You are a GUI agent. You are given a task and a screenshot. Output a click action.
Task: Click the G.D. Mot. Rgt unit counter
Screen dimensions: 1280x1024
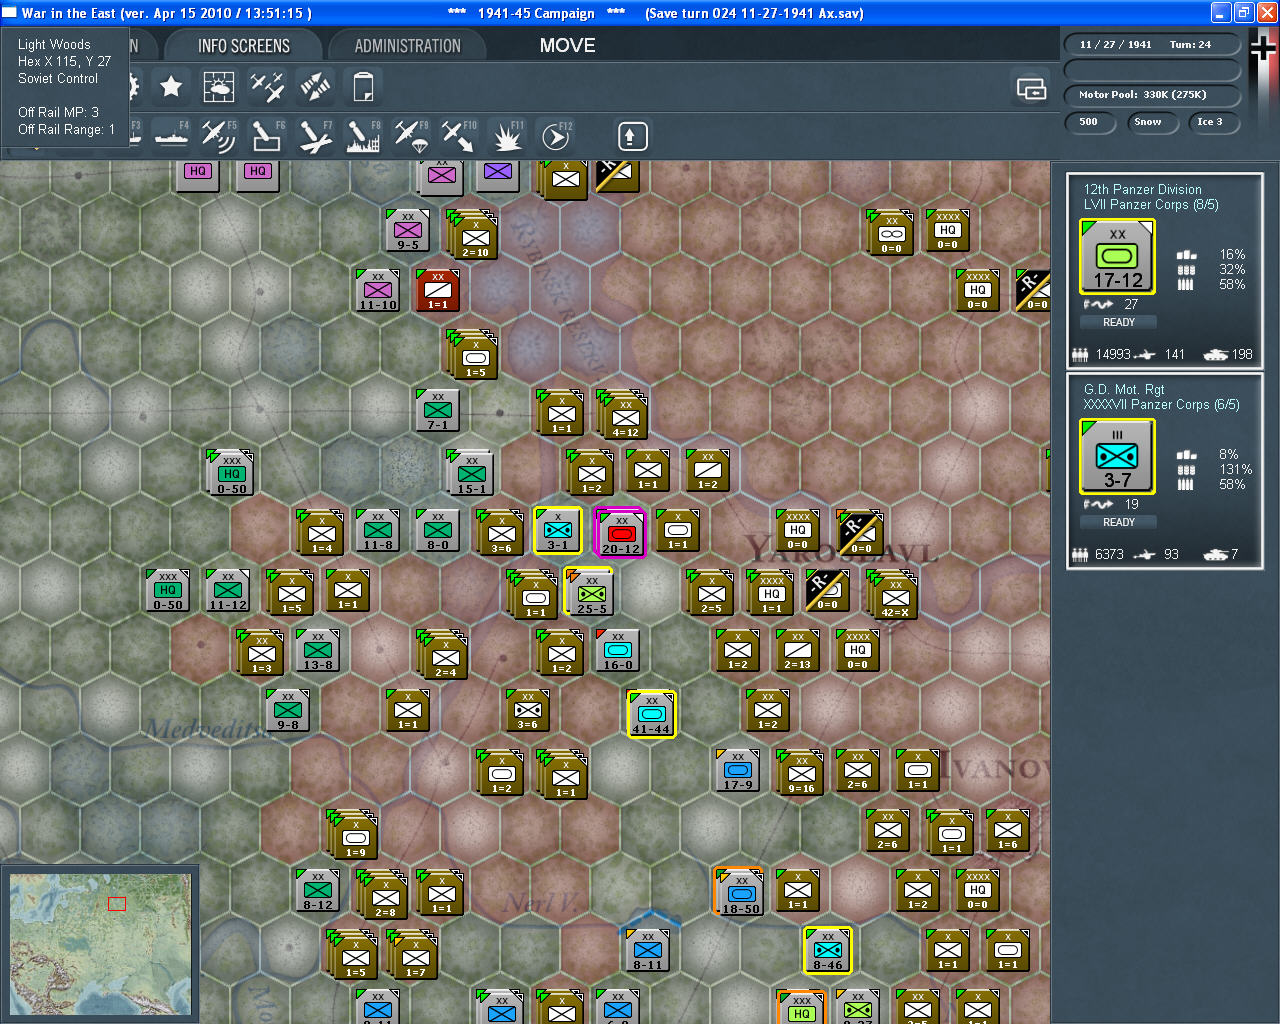click(1117, 457)
